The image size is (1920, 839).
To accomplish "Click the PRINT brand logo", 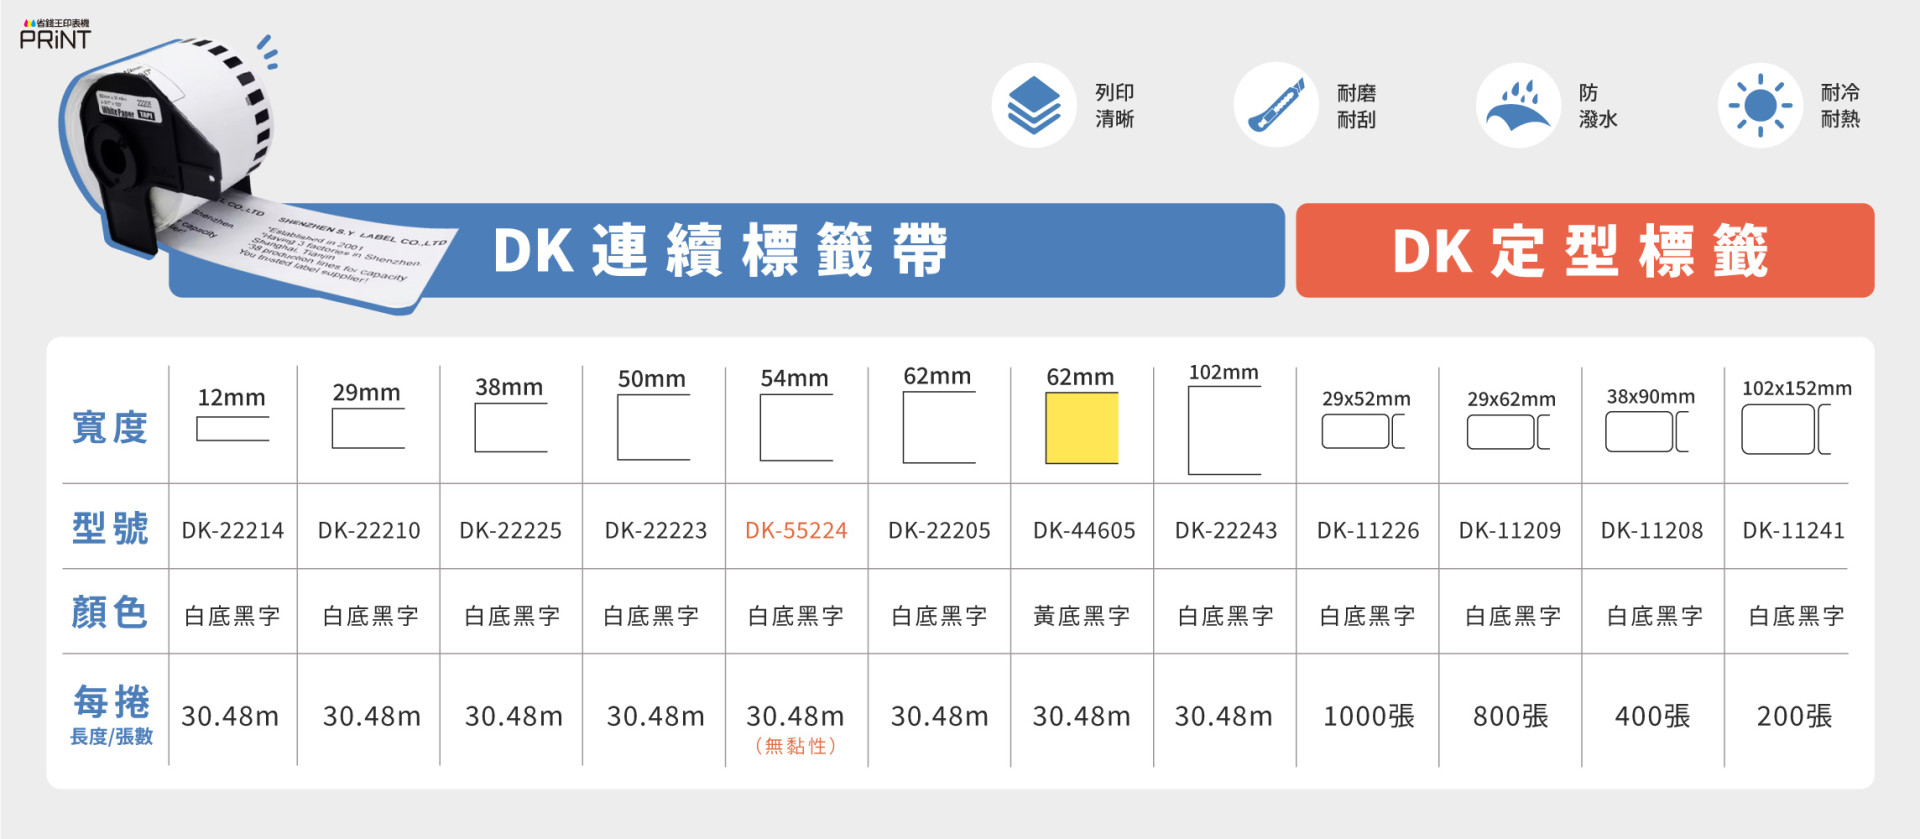I will (x=56, y=34).
